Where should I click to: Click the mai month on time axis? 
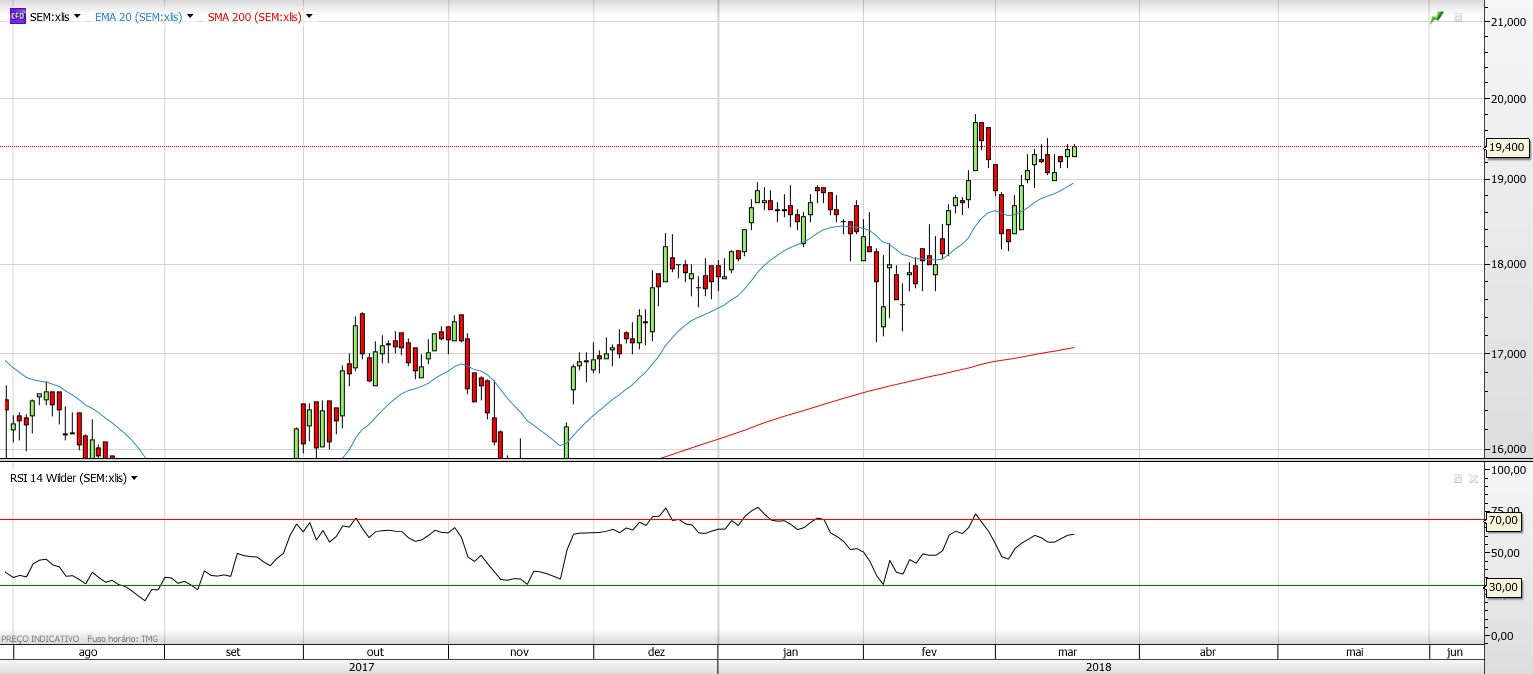click(1354, 652)
